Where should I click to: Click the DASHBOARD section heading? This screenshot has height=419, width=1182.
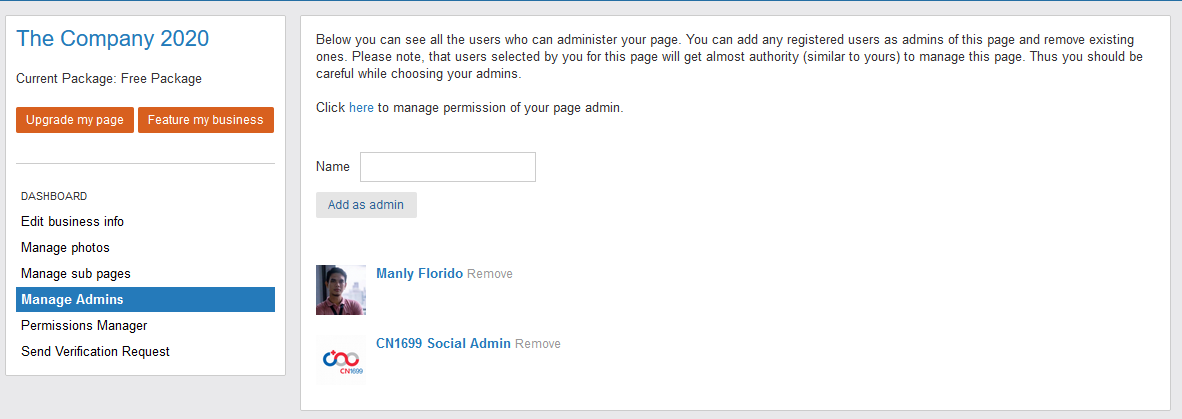54,197
